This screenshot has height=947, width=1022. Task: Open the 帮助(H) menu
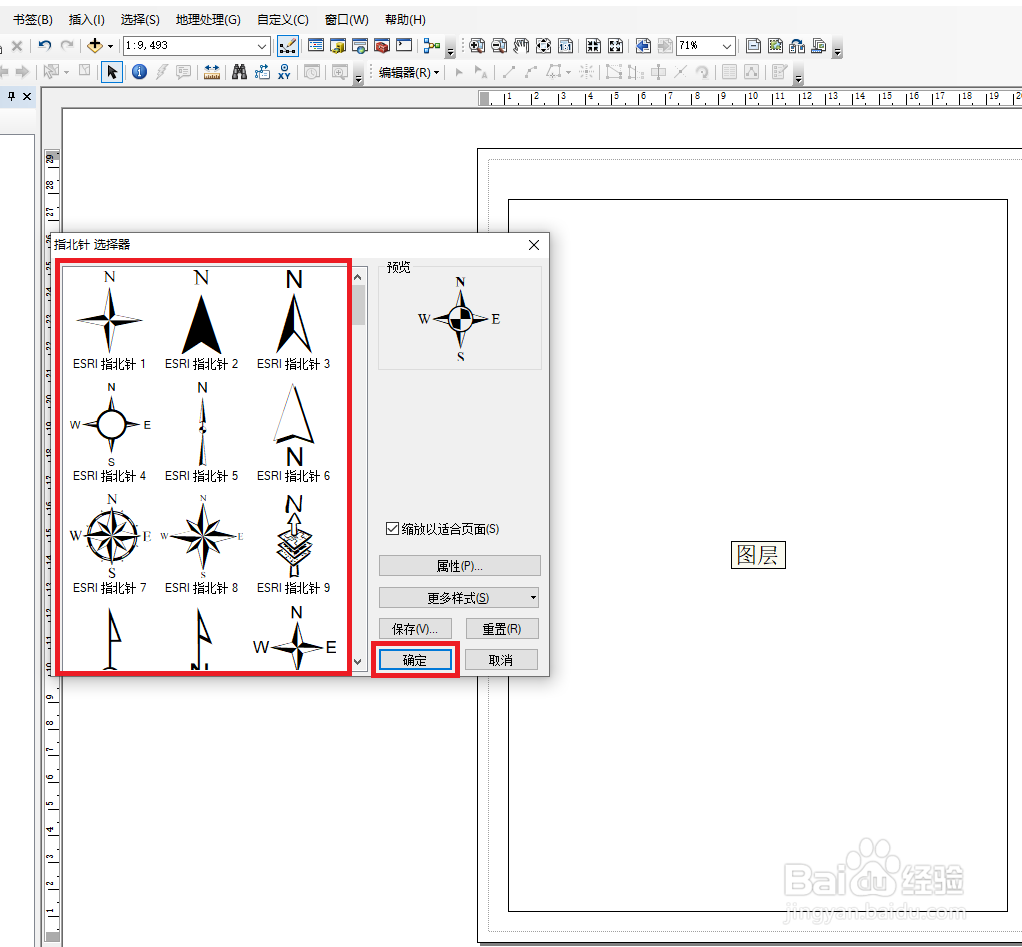pos(405,20)
